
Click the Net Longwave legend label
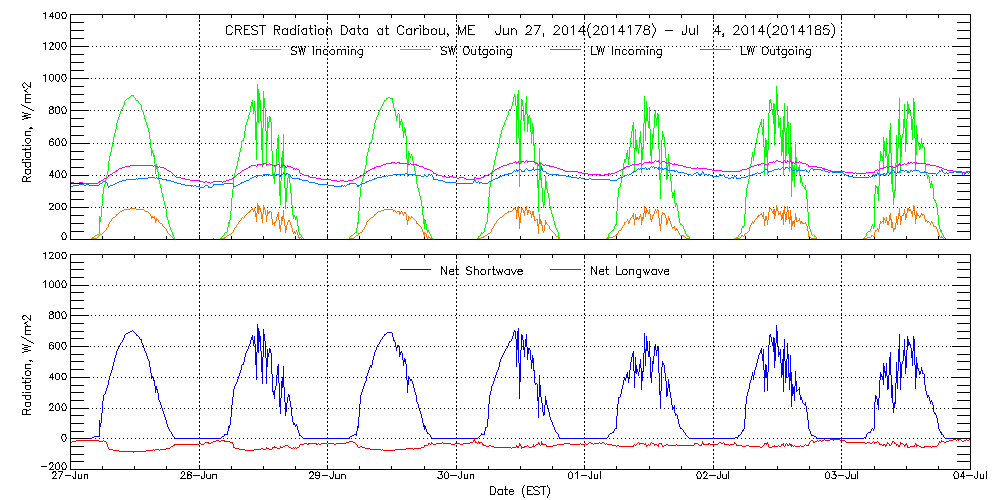coord(628,271)
